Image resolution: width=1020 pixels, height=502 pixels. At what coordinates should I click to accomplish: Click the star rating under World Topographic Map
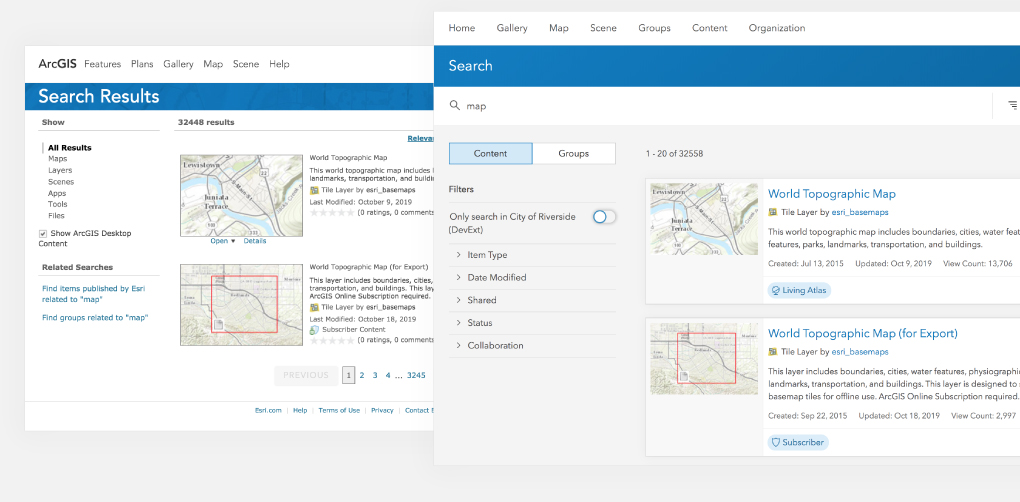click(x=332, y=212)
